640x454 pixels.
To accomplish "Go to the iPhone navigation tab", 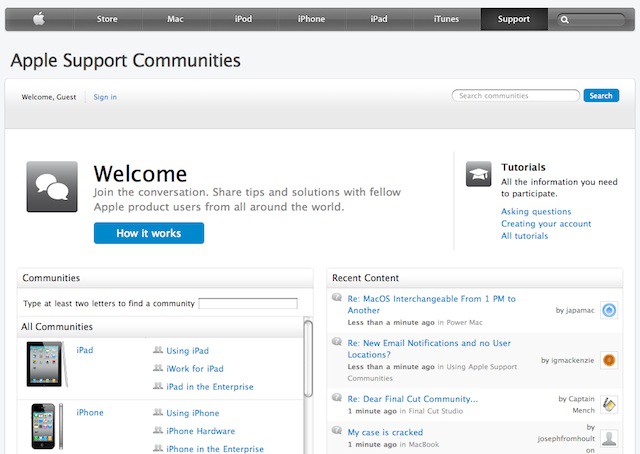I will pos(311,19).
